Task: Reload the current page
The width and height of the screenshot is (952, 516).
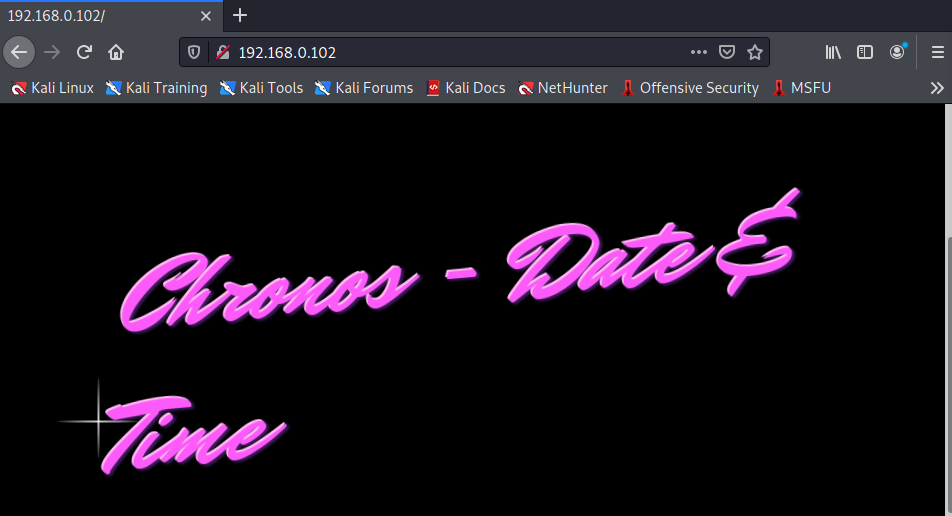Action: click(84, 52)
